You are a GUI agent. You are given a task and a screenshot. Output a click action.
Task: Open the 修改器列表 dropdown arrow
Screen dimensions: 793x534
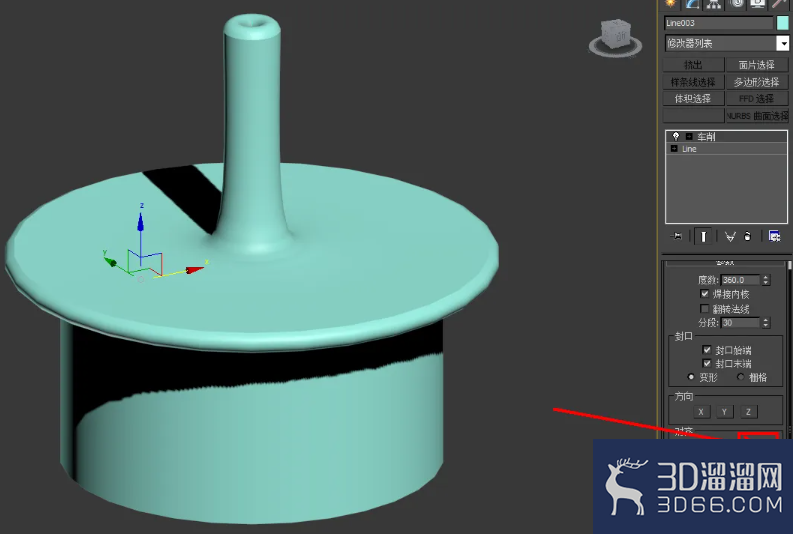coord(782,43)
